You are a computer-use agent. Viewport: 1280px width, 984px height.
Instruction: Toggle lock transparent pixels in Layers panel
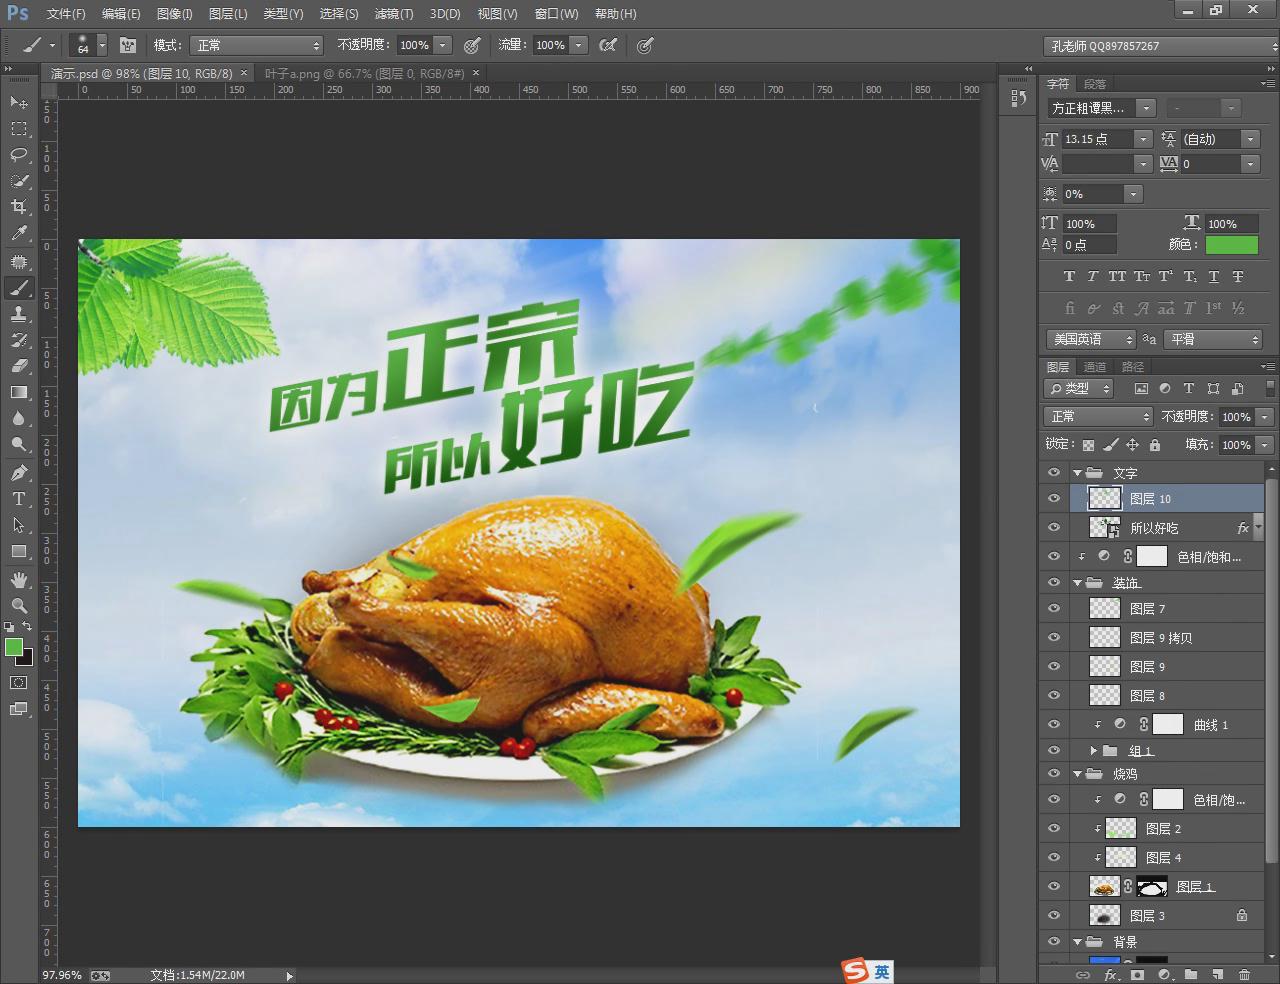click(x=1088, y=445)
